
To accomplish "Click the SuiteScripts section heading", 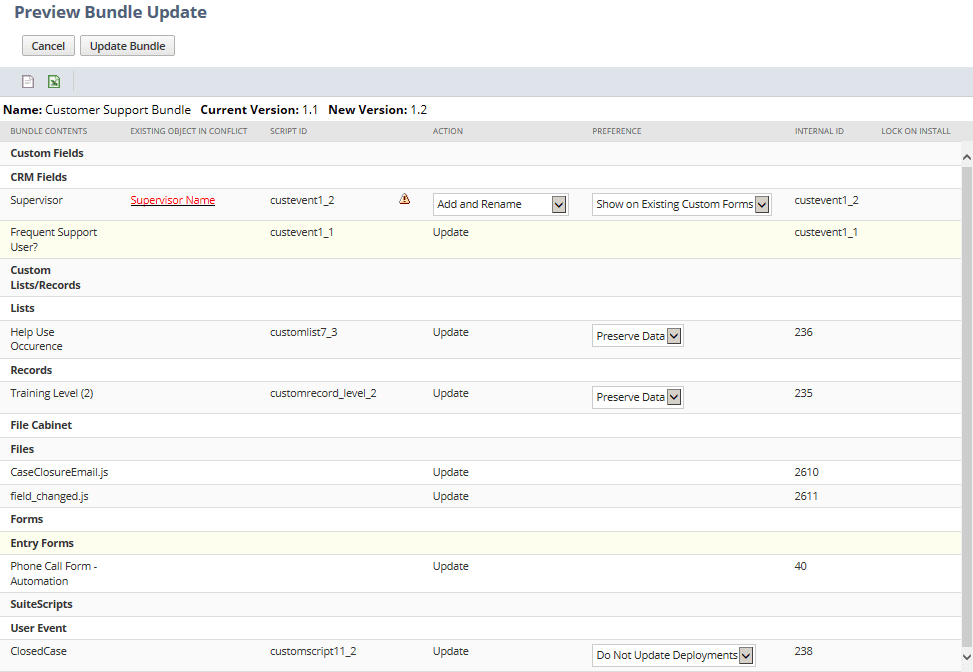I will [x=41, y=604].
